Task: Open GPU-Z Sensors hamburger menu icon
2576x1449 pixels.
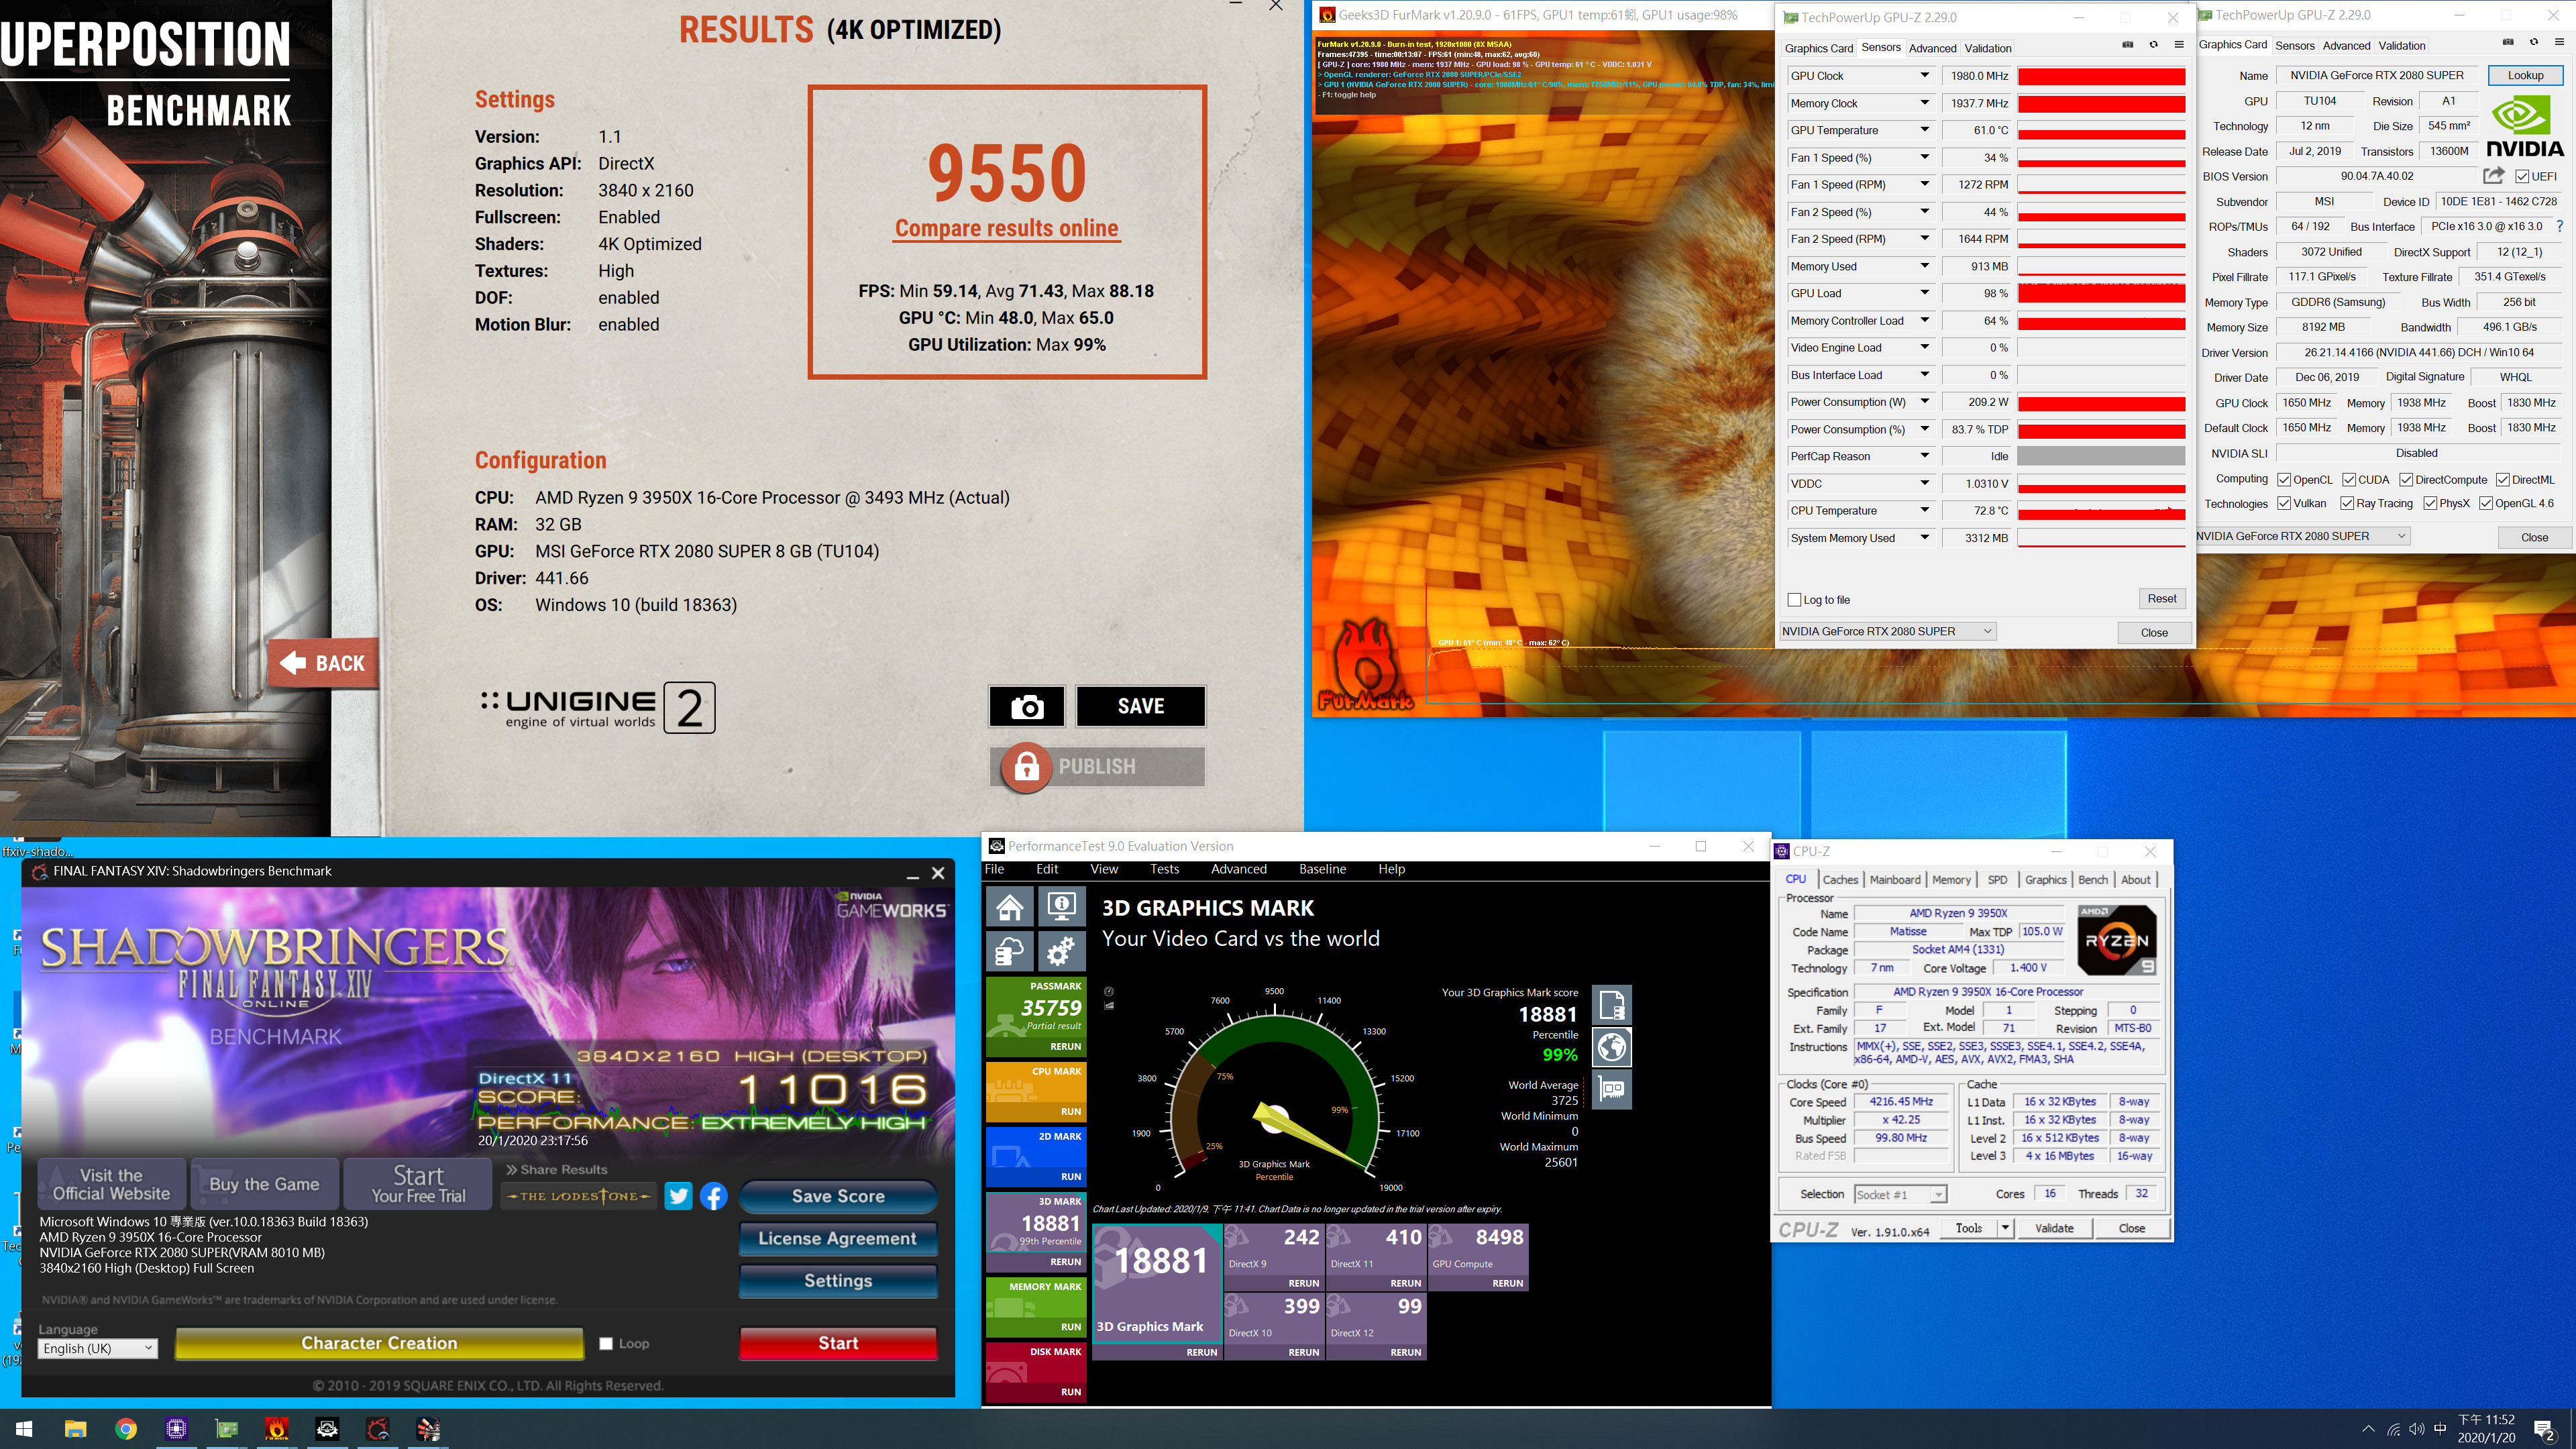Action: click(2179, 45)
